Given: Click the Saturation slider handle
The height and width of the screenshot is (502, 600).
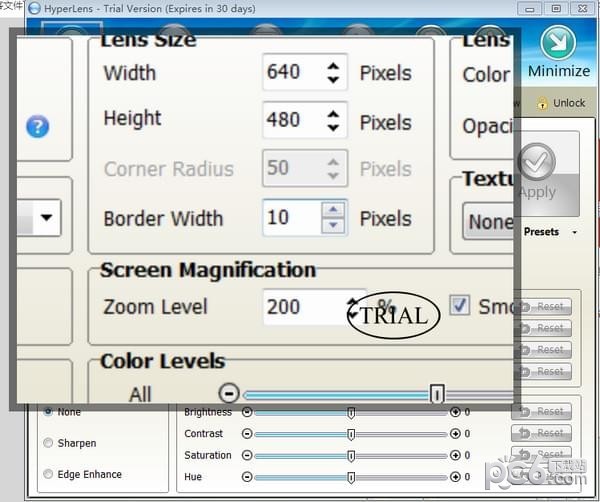Looking at the screenshot, I should pyautogui.click(x=351, y=456).
